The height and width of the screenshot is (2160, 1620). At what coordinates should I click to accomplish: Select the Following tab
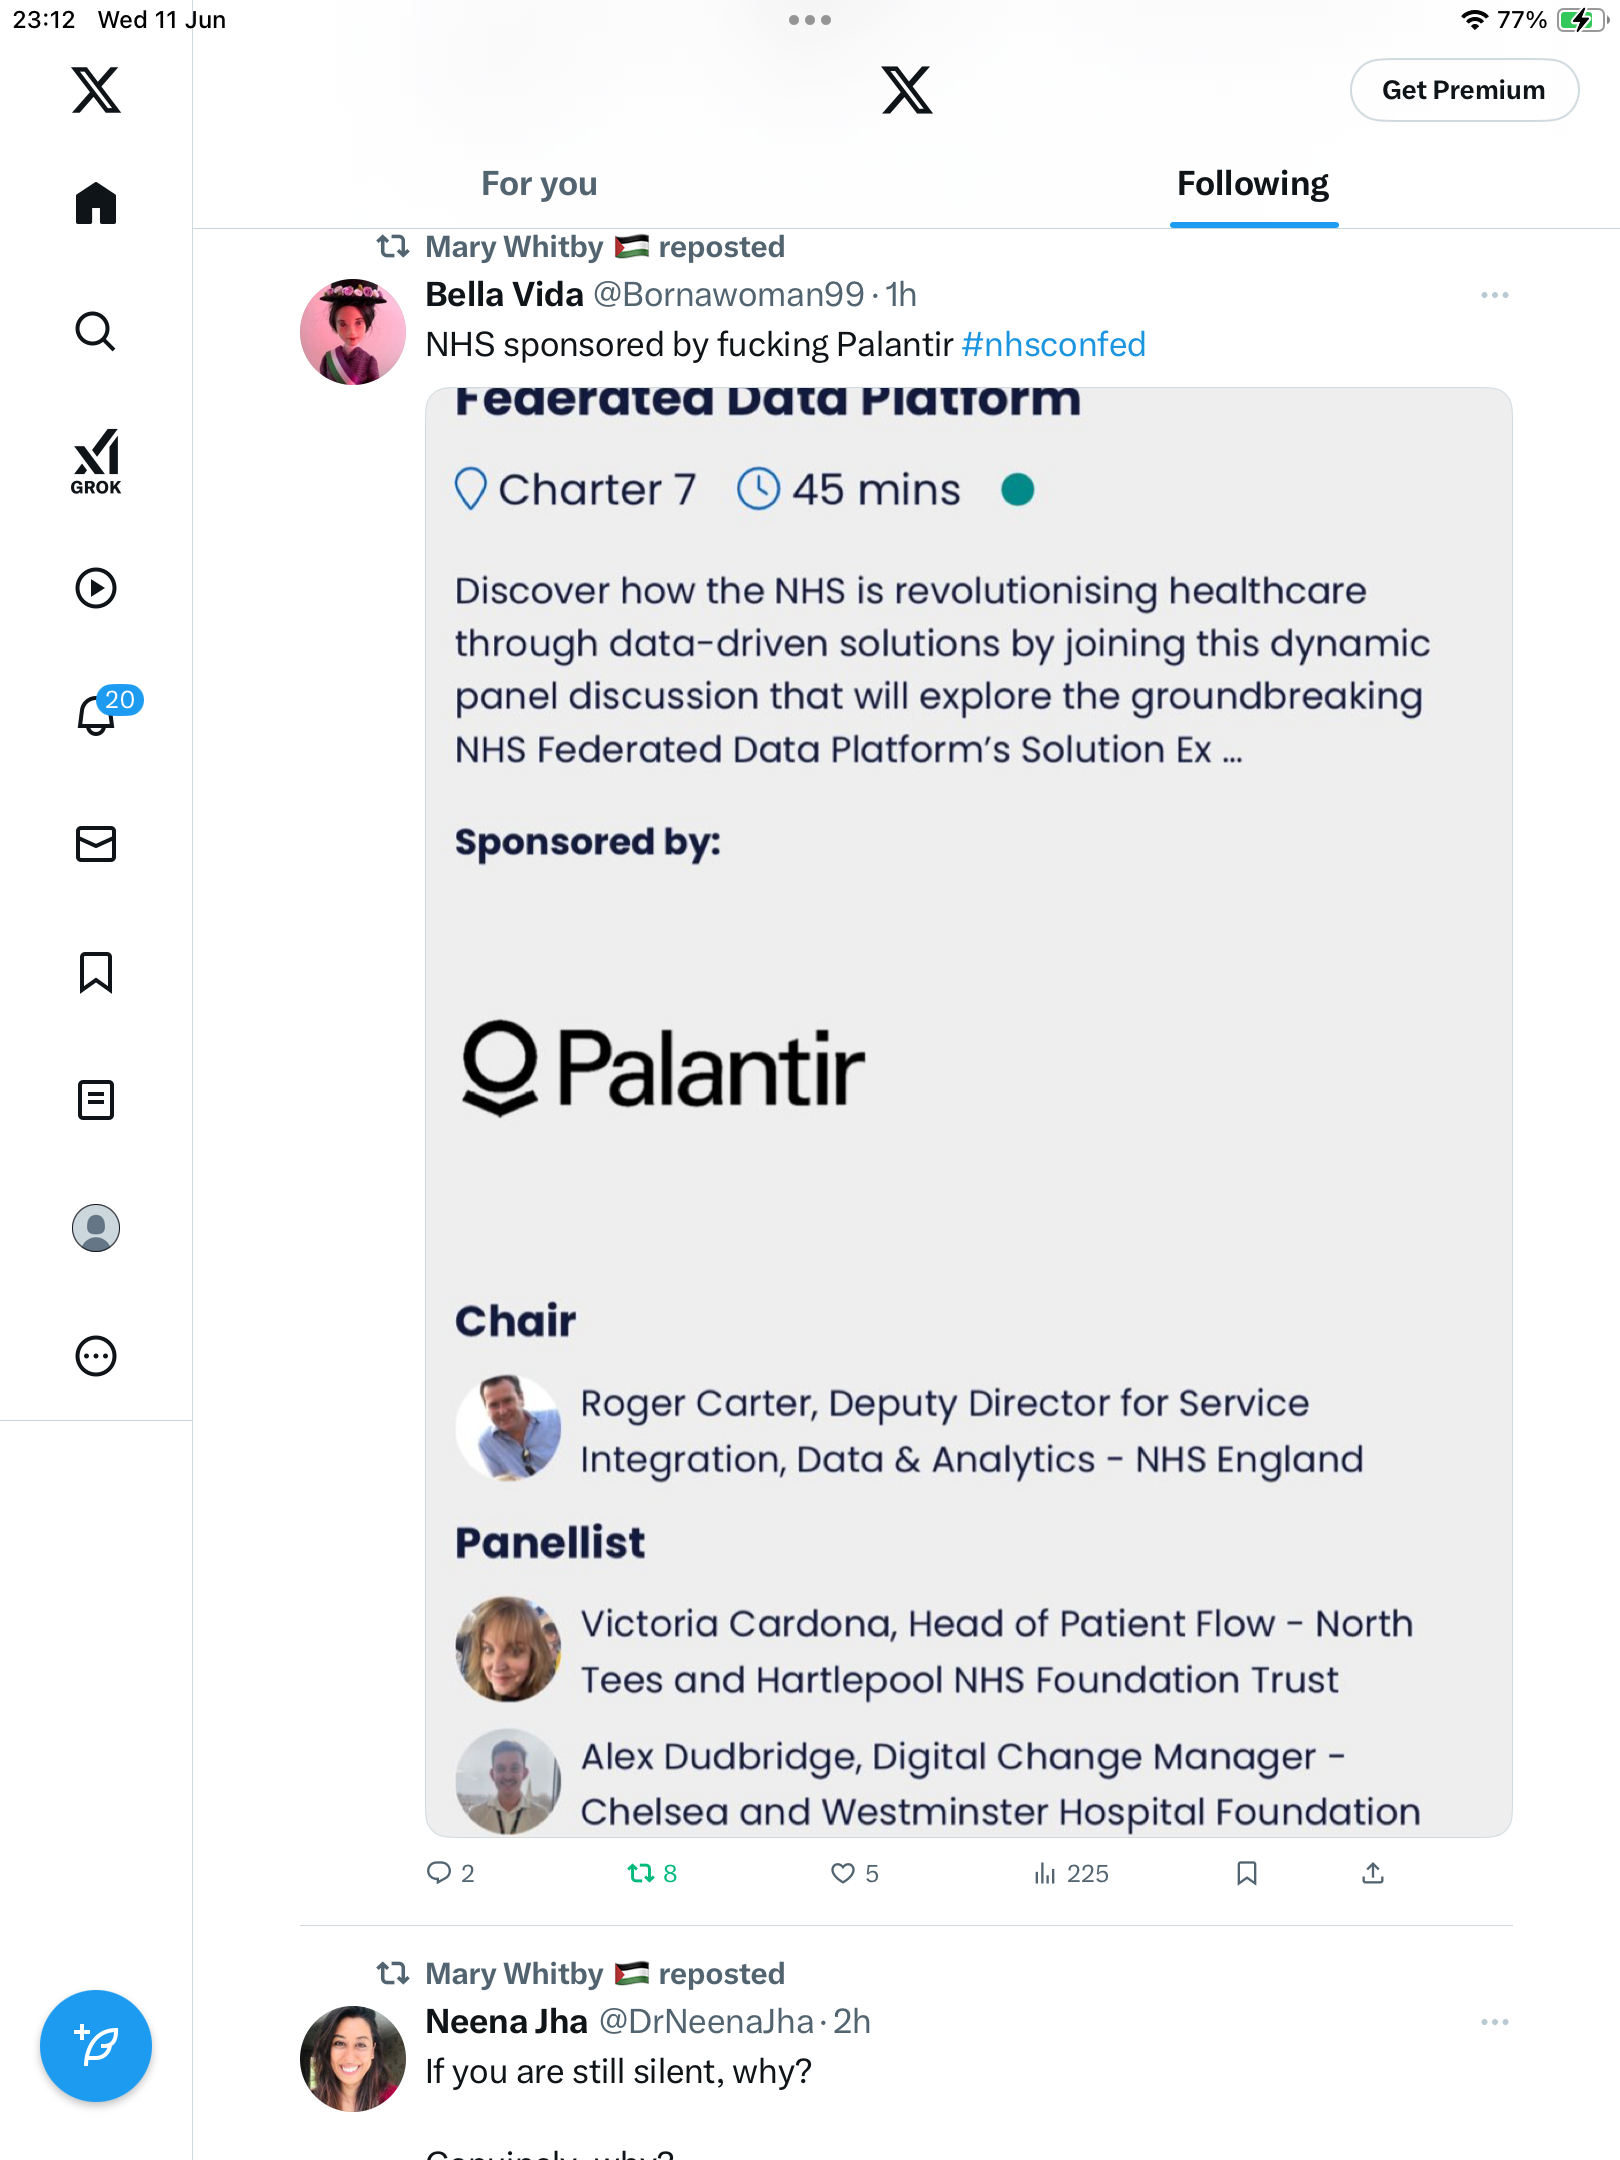tap(1253, 184)
